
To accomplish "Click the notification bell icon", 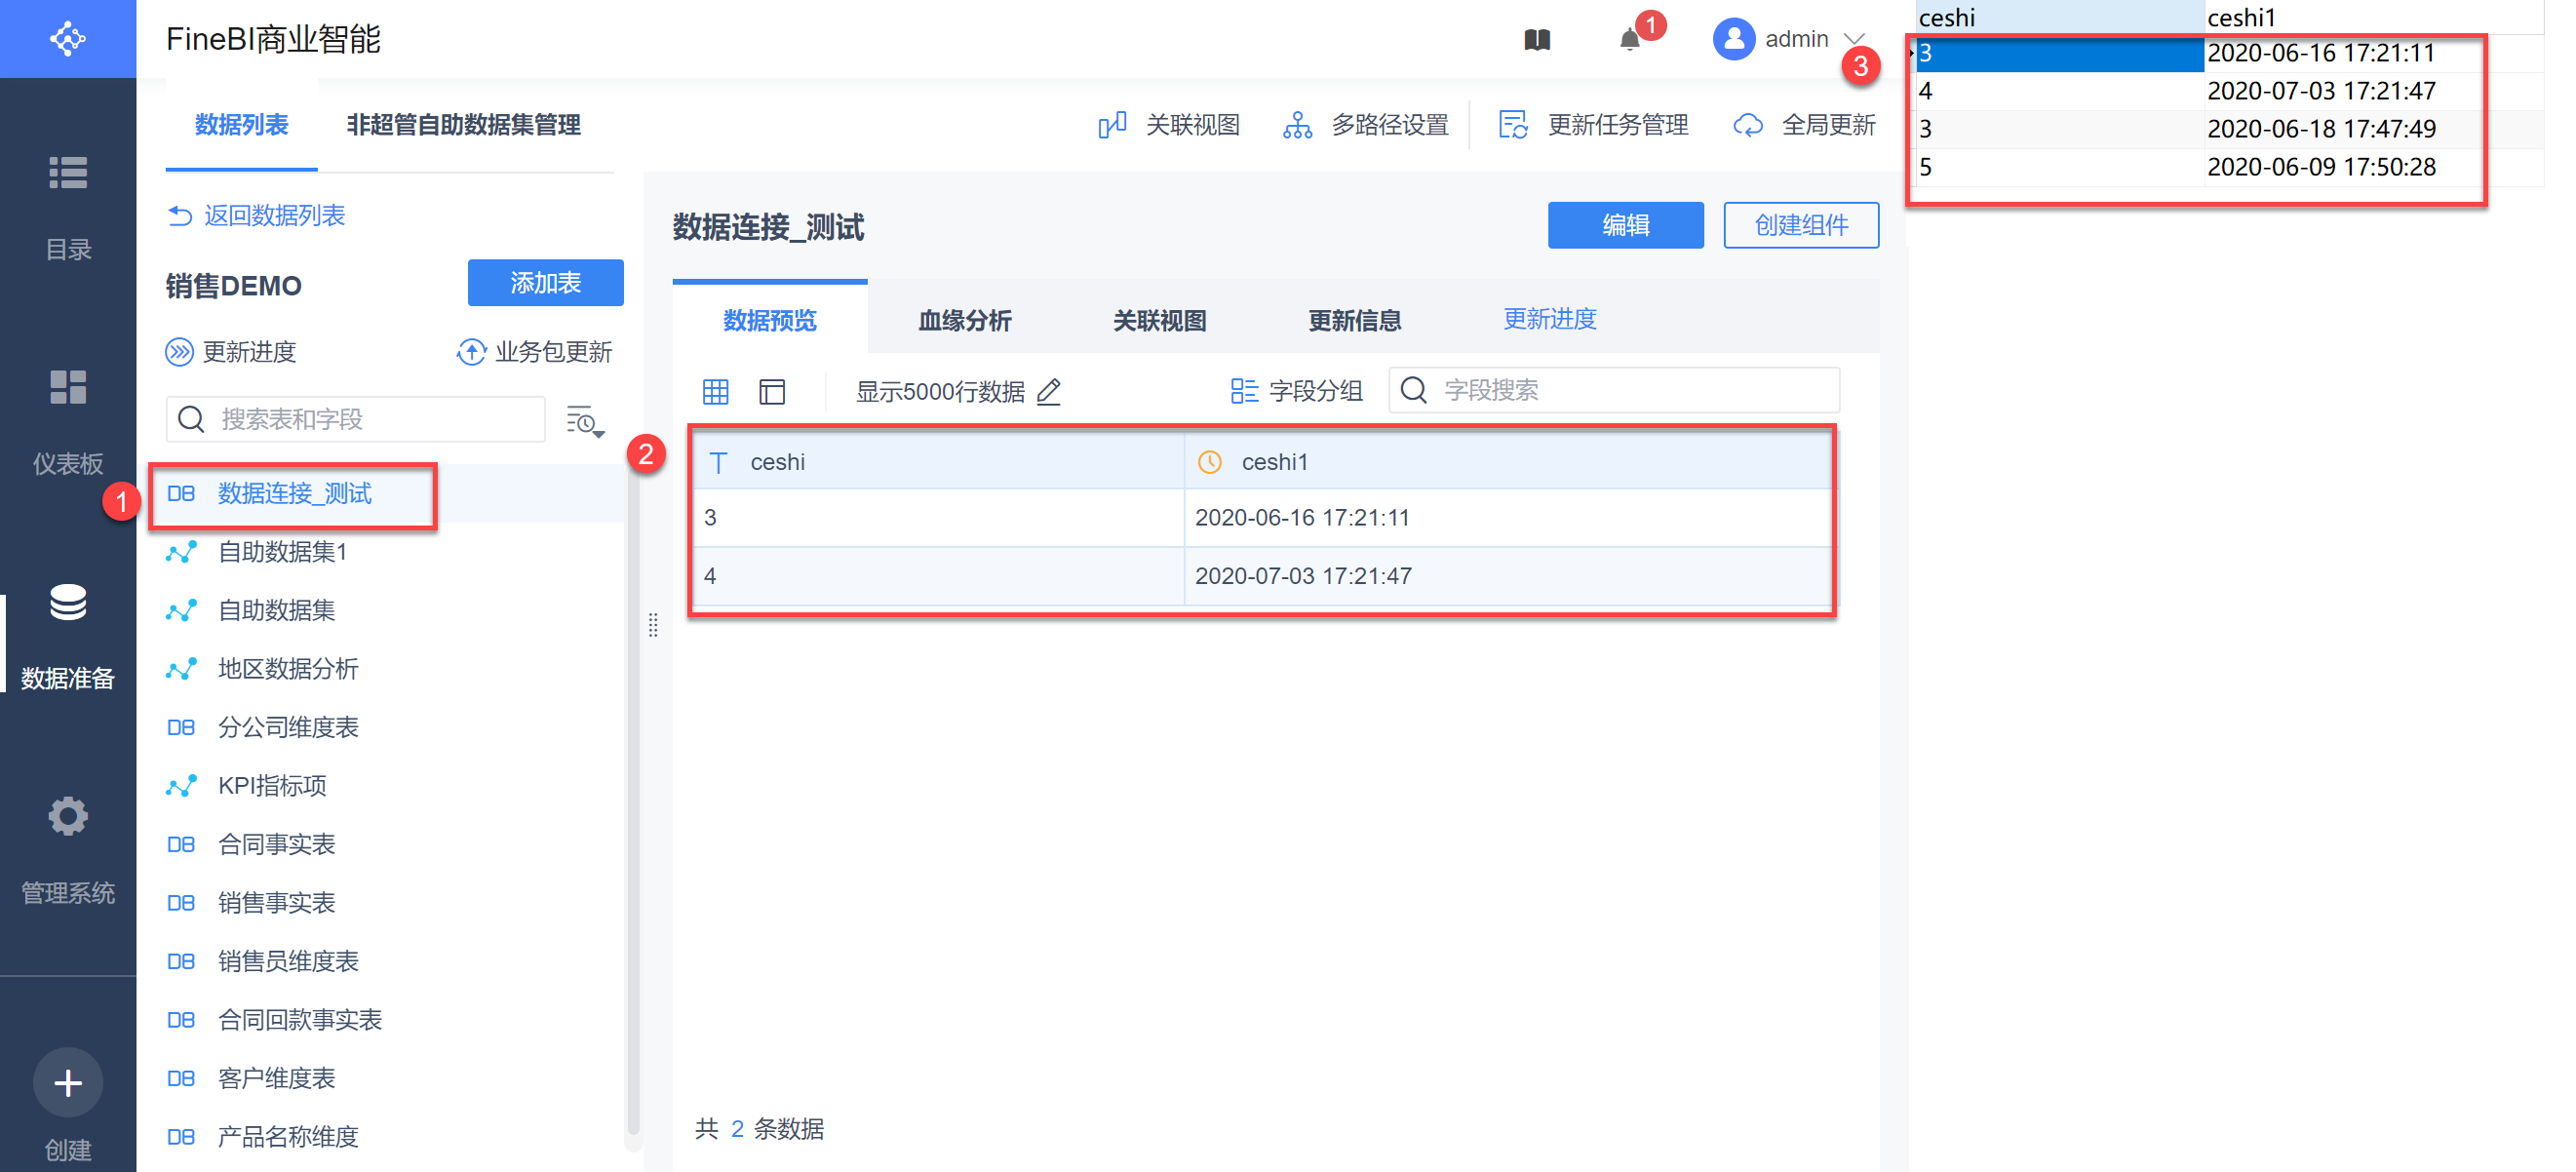I will [x=1629, y=40].
